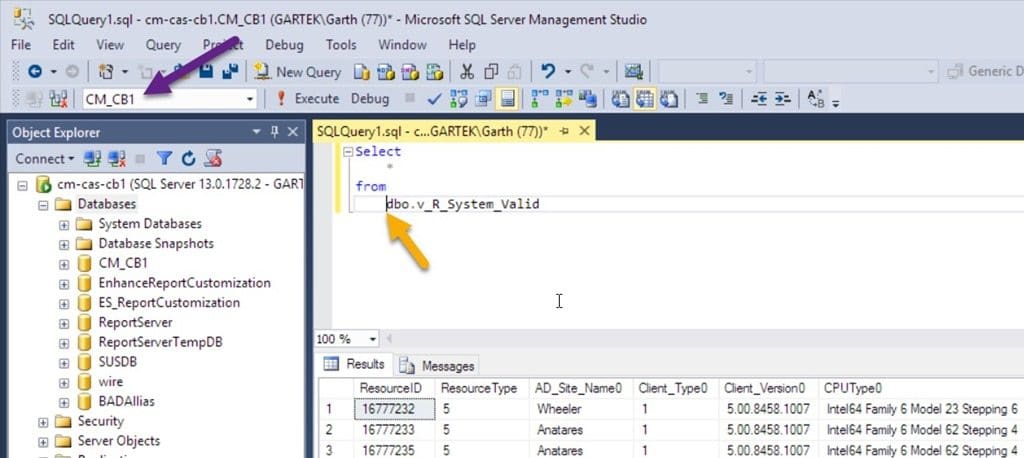Screen dimensions: 1024x458
Task: Open the Tools menu
Action: point(341,44)
